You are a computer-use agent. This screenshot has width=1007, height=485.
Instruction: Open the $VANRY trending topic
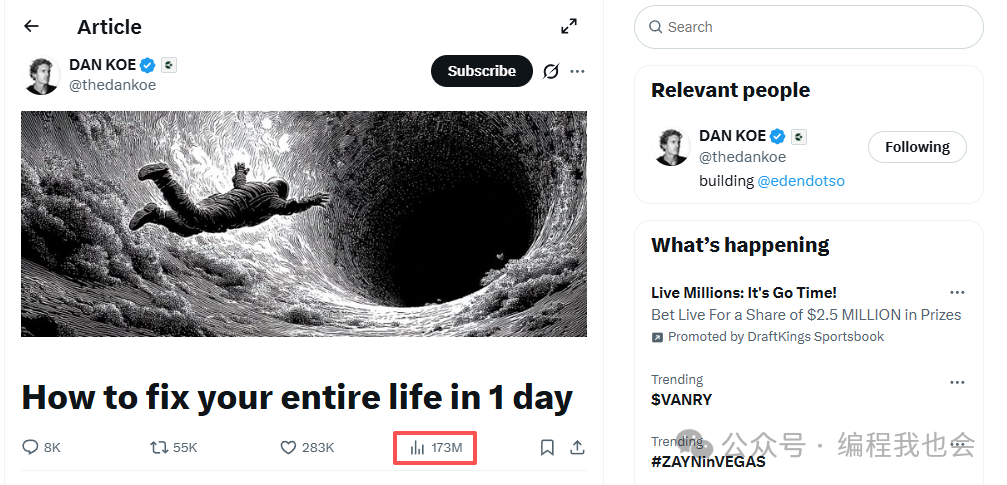pos(682,399)
